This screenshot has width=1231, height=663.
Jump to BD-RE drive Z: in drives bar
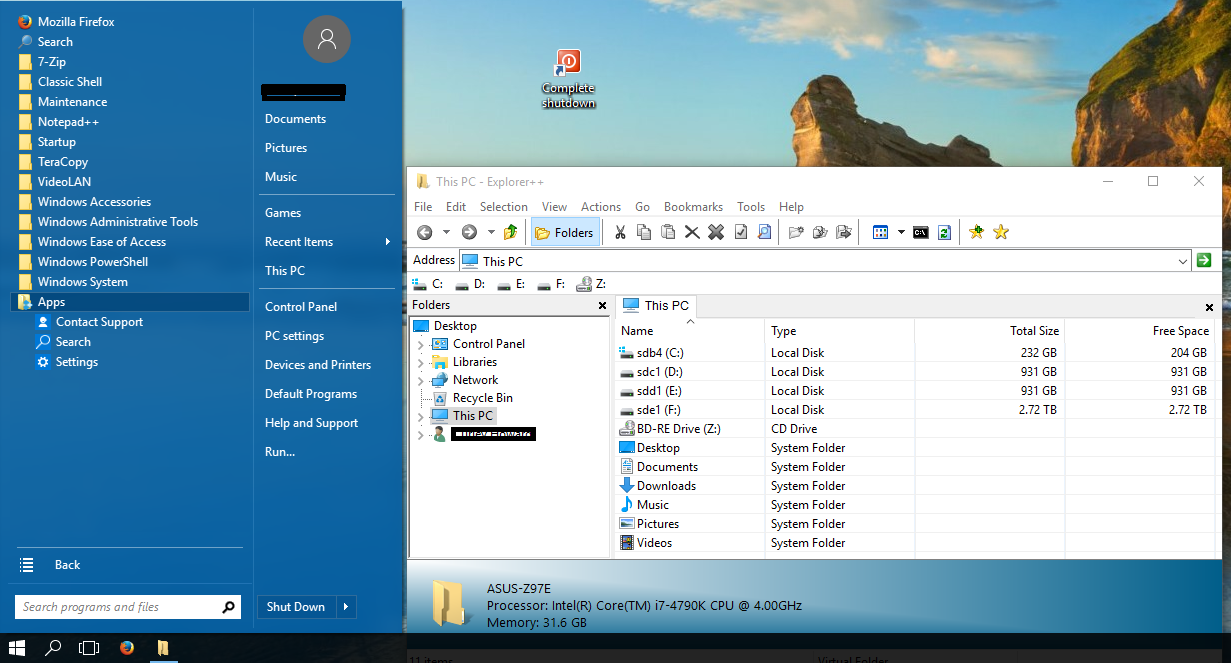[x=591, y=284]
